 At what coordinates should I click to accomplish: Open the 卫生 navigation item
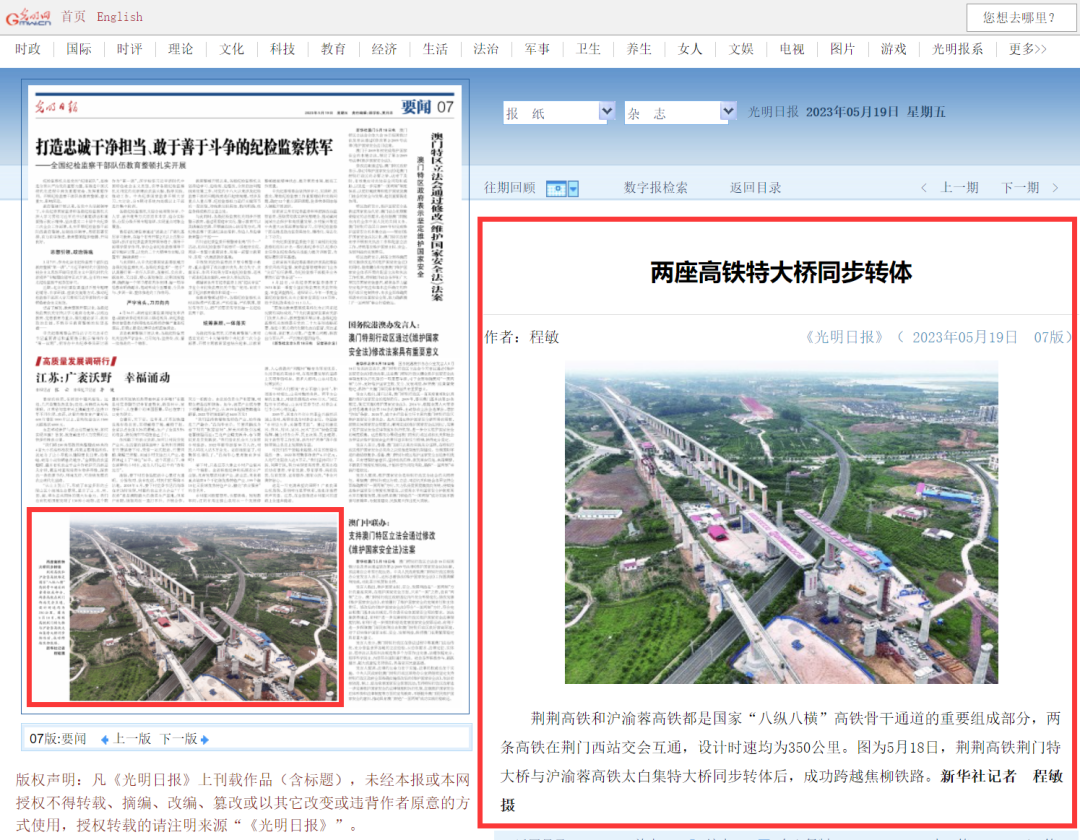(588, 49)
